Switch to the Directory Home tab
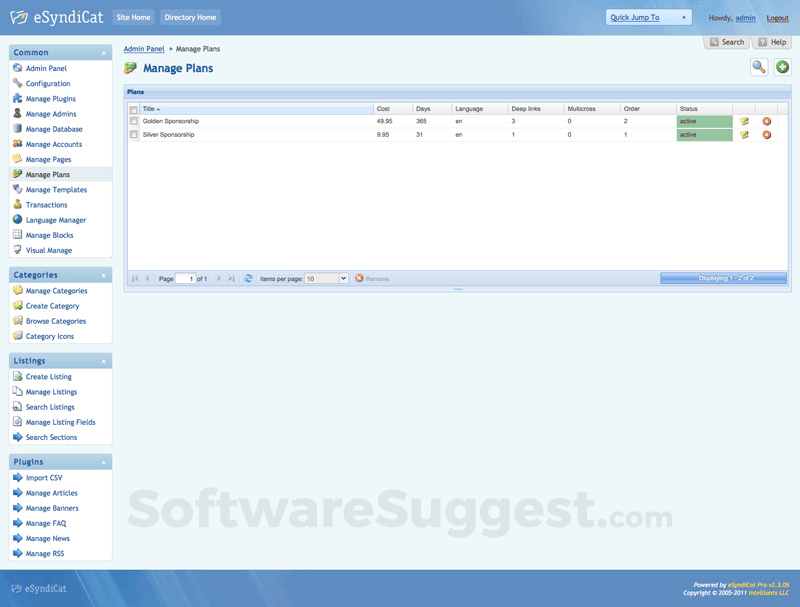Viewport: 800px width, 607px height. [190, 17]
